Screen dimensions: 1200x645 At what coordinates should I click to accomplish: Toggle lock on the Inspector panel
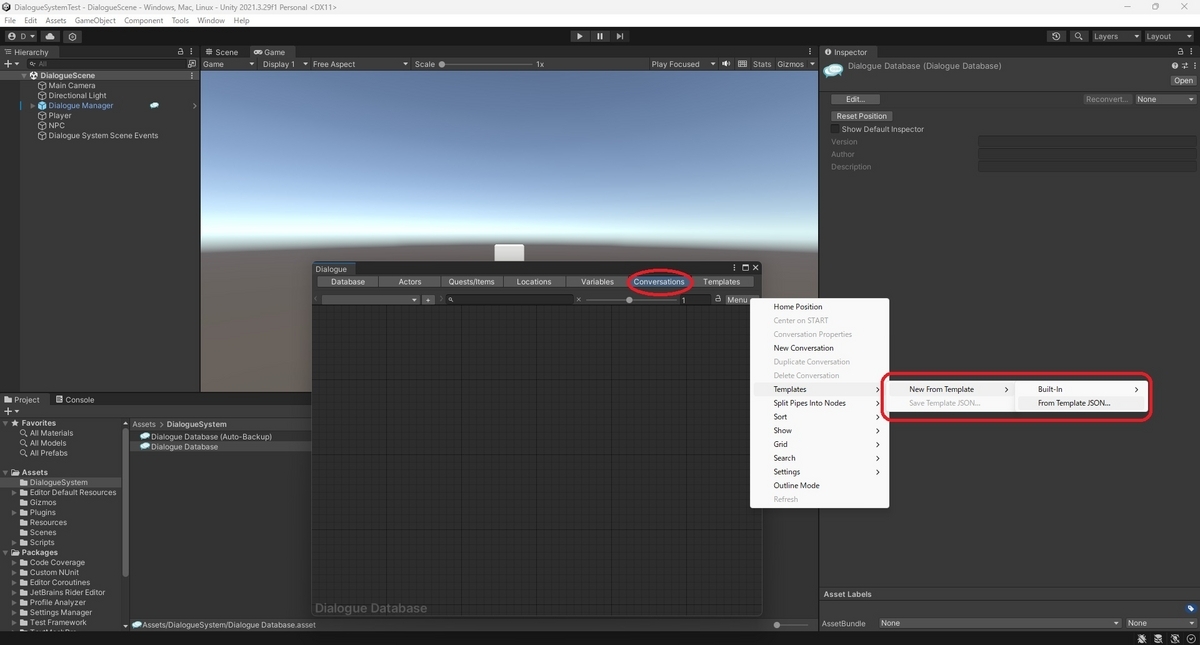[x=1179, y=52]
